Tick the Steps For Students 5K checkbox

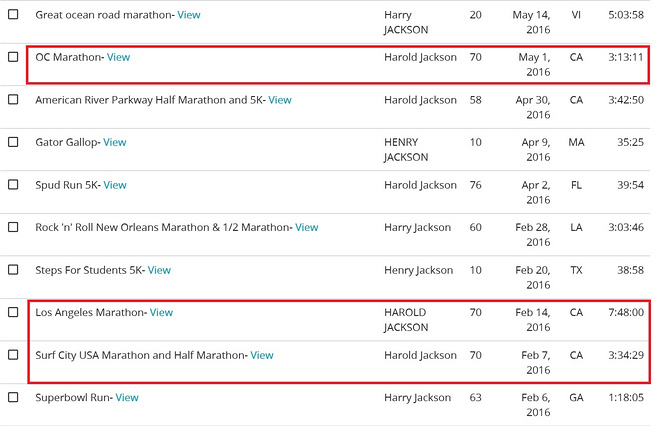[x=13, y=270]
